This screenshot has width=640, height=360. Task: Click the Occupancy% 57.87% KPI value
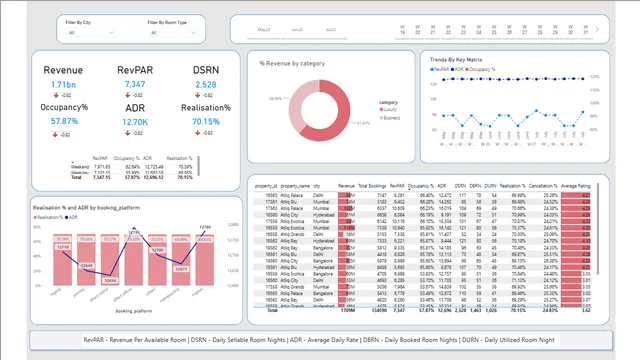pos(64,121)
